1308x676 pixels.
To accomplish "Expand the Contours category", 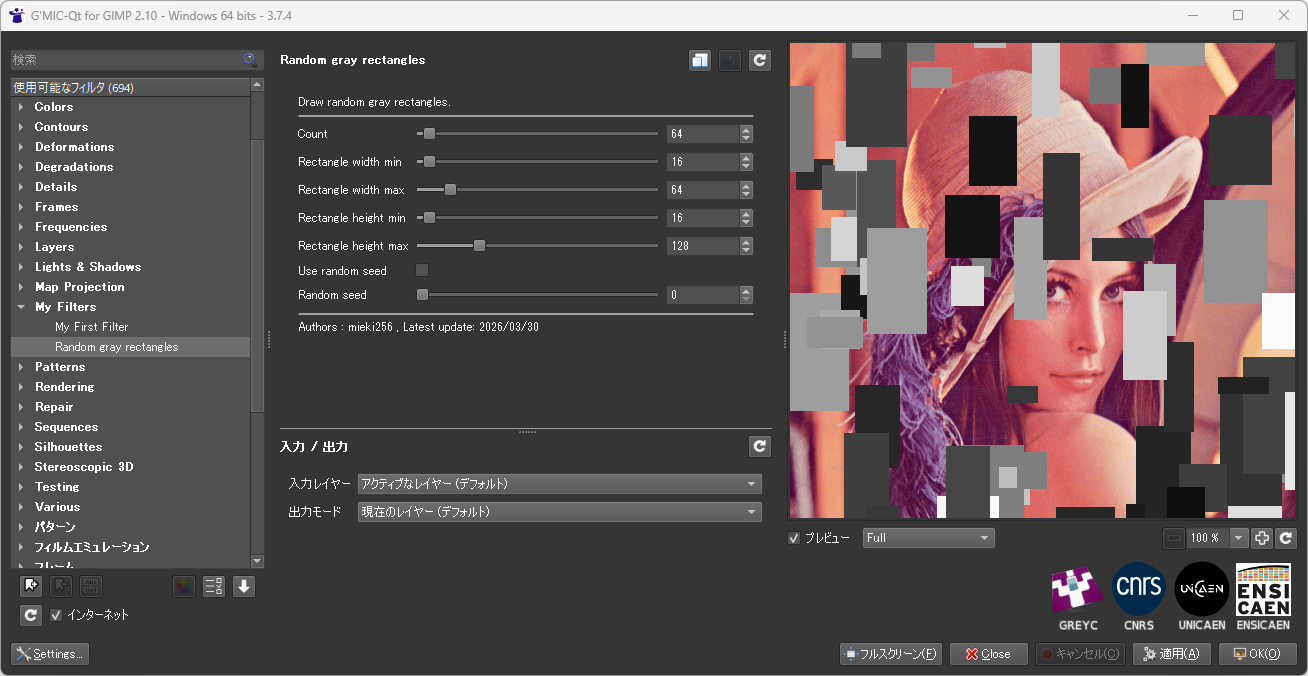I will (21, 127).
